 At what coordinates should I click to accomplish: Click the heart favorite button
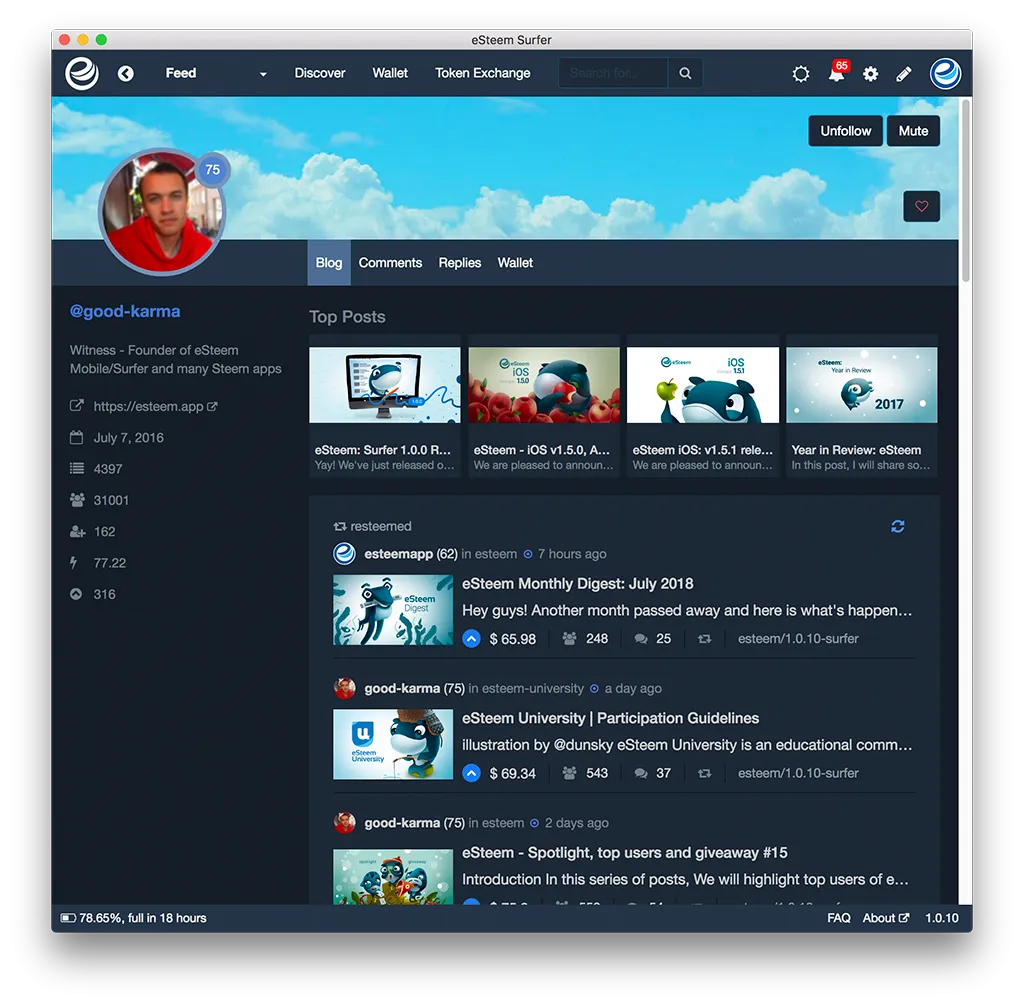point(921,206)
